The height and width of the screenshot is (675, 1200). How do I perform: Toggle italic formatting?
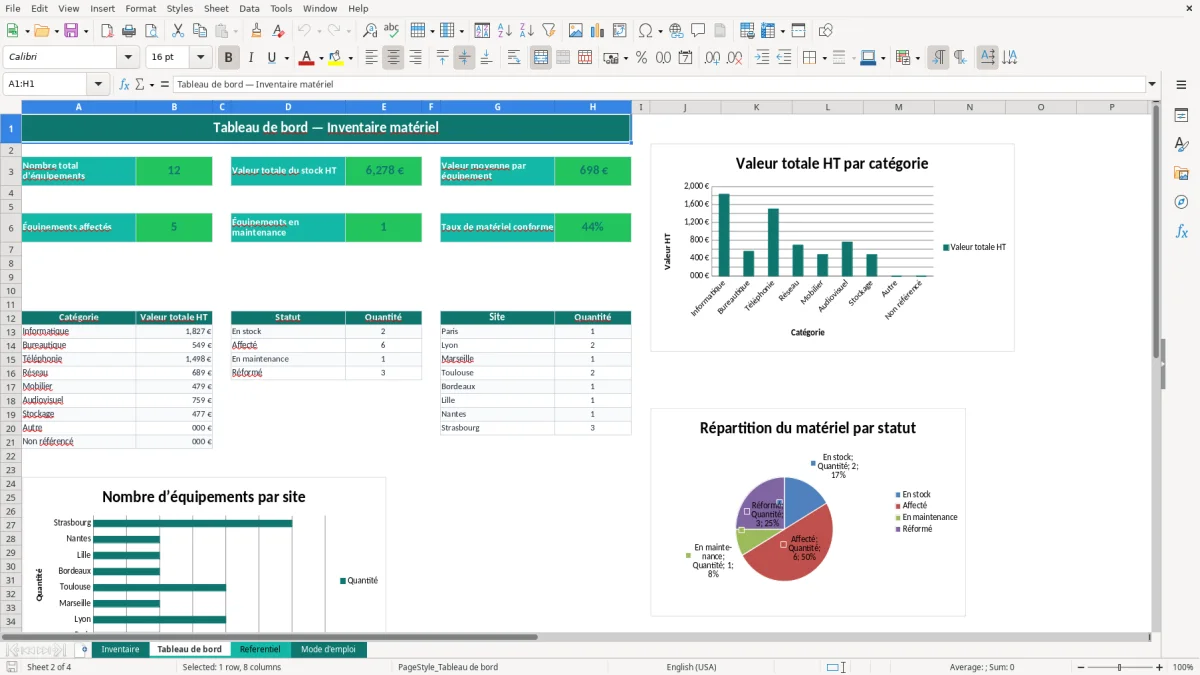(251, 58)
